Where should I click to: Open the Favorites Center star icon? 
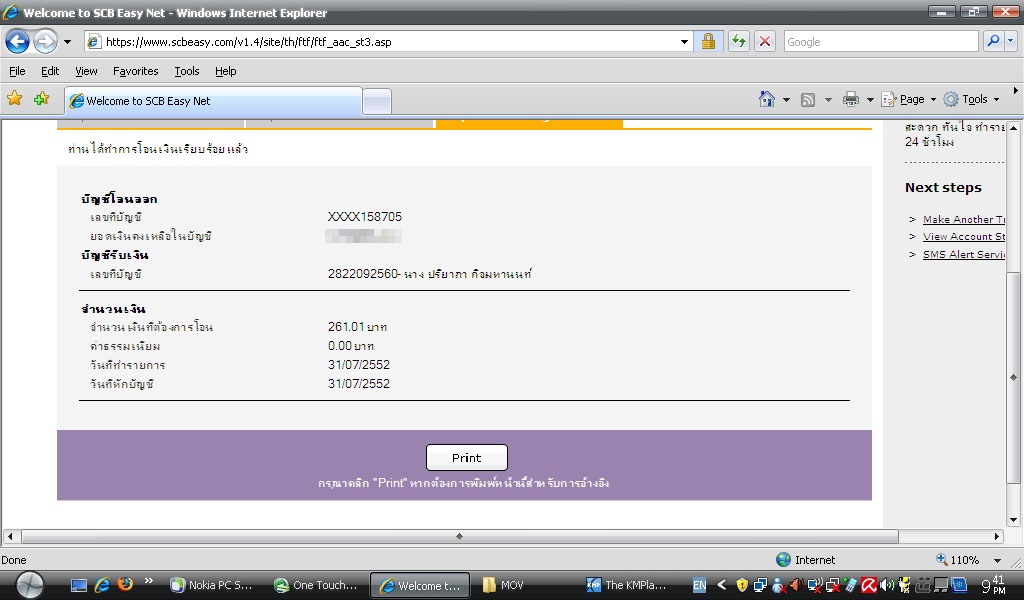14,99
